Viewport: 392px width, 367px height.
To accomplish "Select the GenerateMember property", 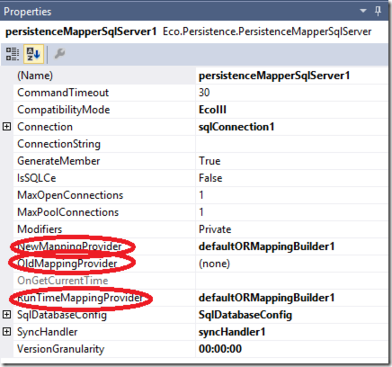I will tap(58, 161).
